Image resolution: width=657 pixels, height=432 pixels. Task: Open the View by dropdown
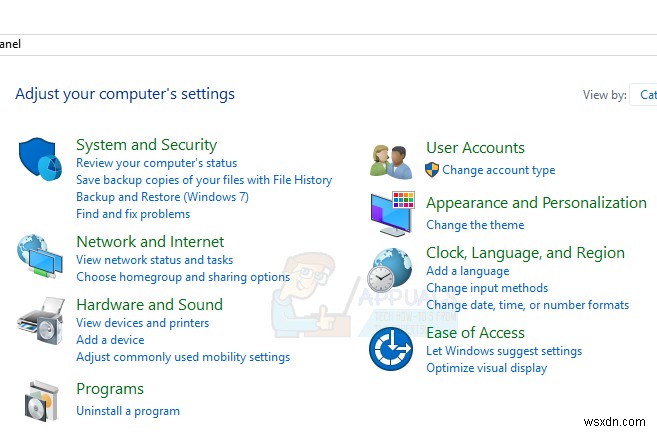pyautogui.click(x=647, y=95)
